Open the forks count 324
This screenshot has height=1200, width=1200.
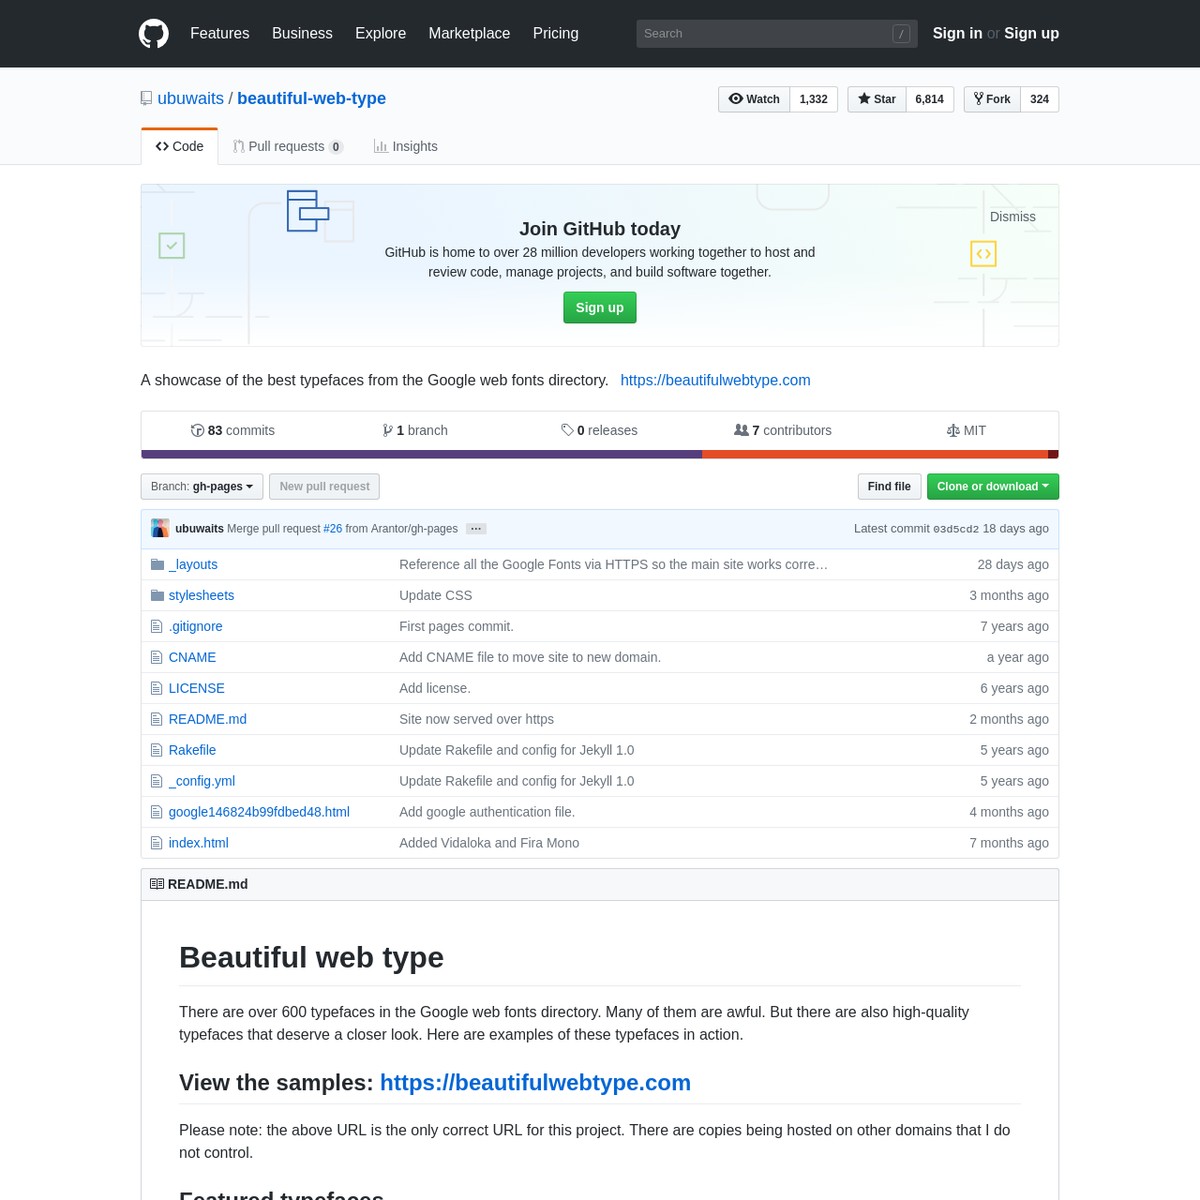click(1040, 100)
